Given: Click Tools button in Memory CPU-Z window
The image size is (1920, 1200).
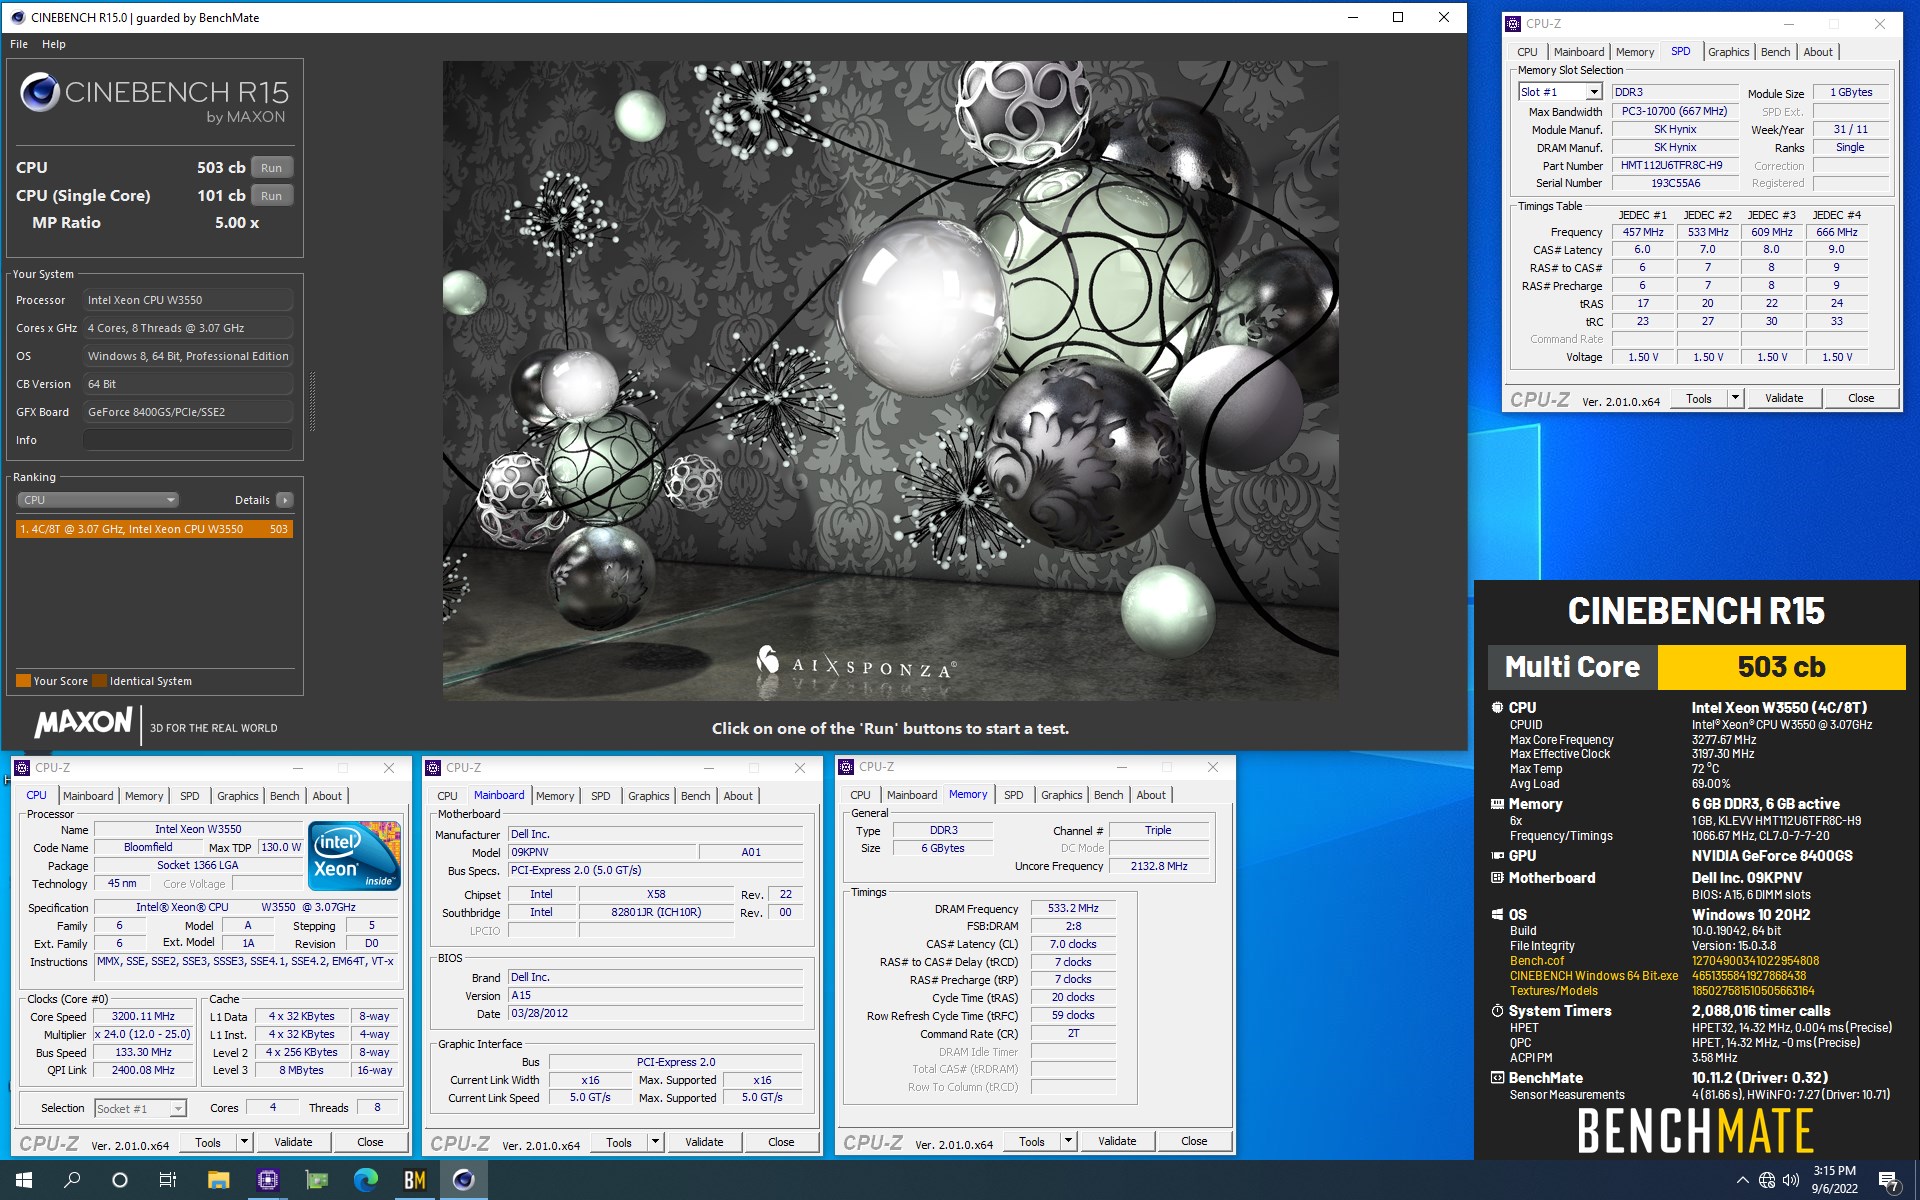Looking at the screenshot, I should click(1032, 1141).
